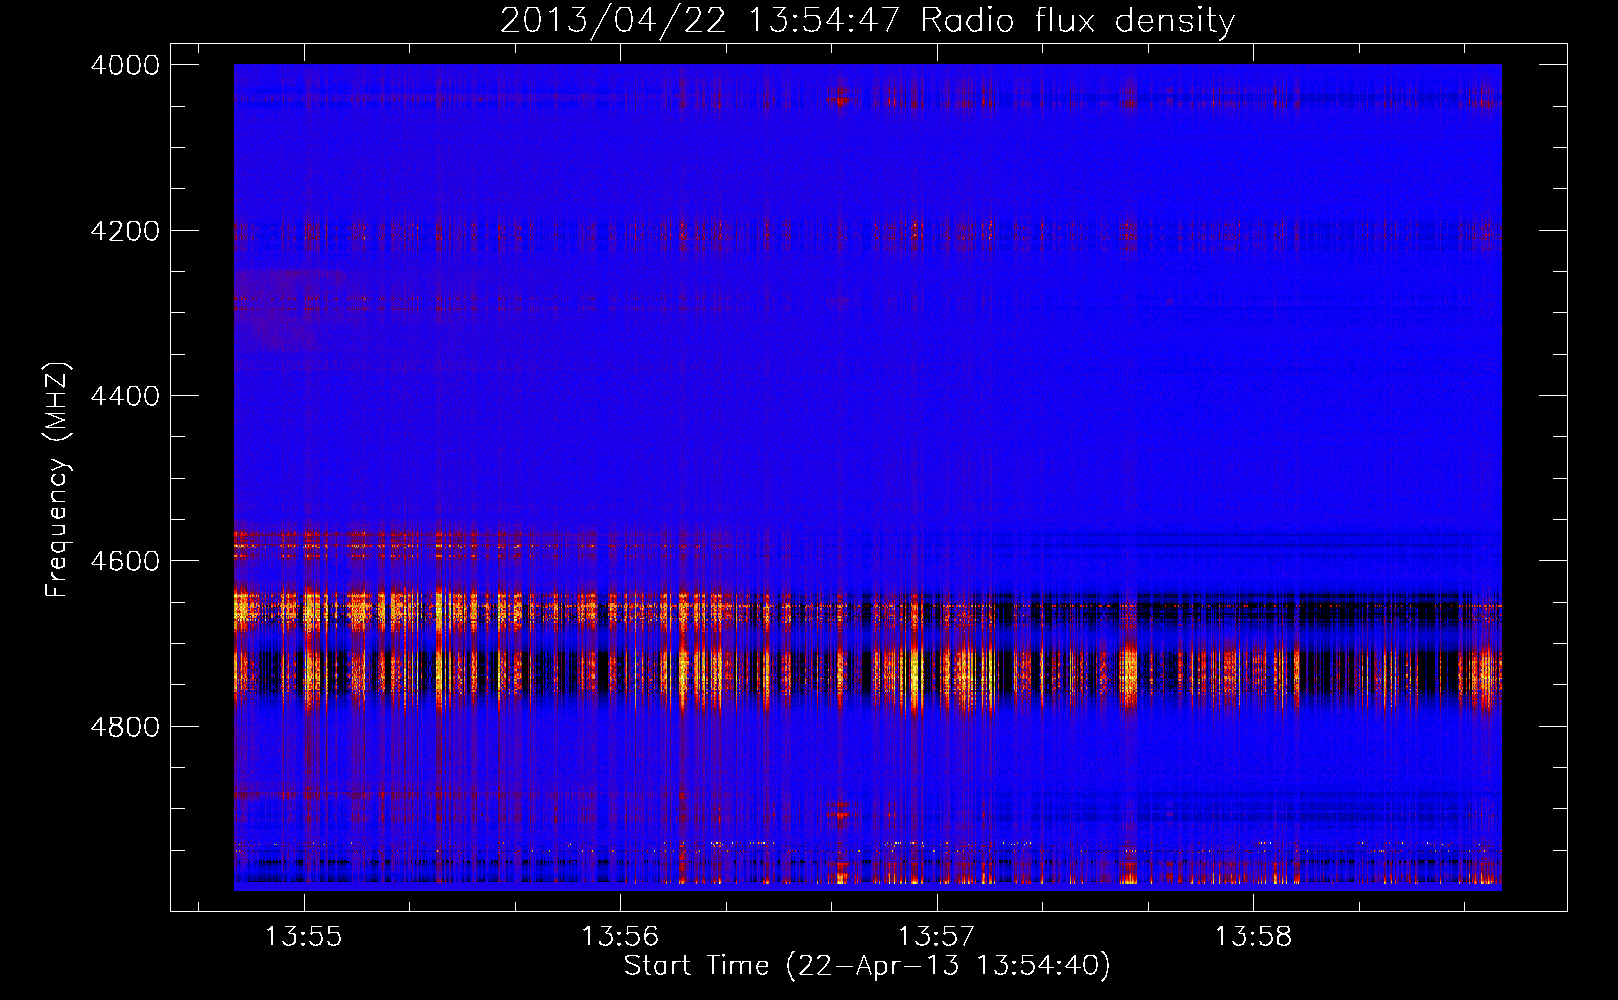
Task: Click the 13:56 time tick label
Action: [620, 937]
